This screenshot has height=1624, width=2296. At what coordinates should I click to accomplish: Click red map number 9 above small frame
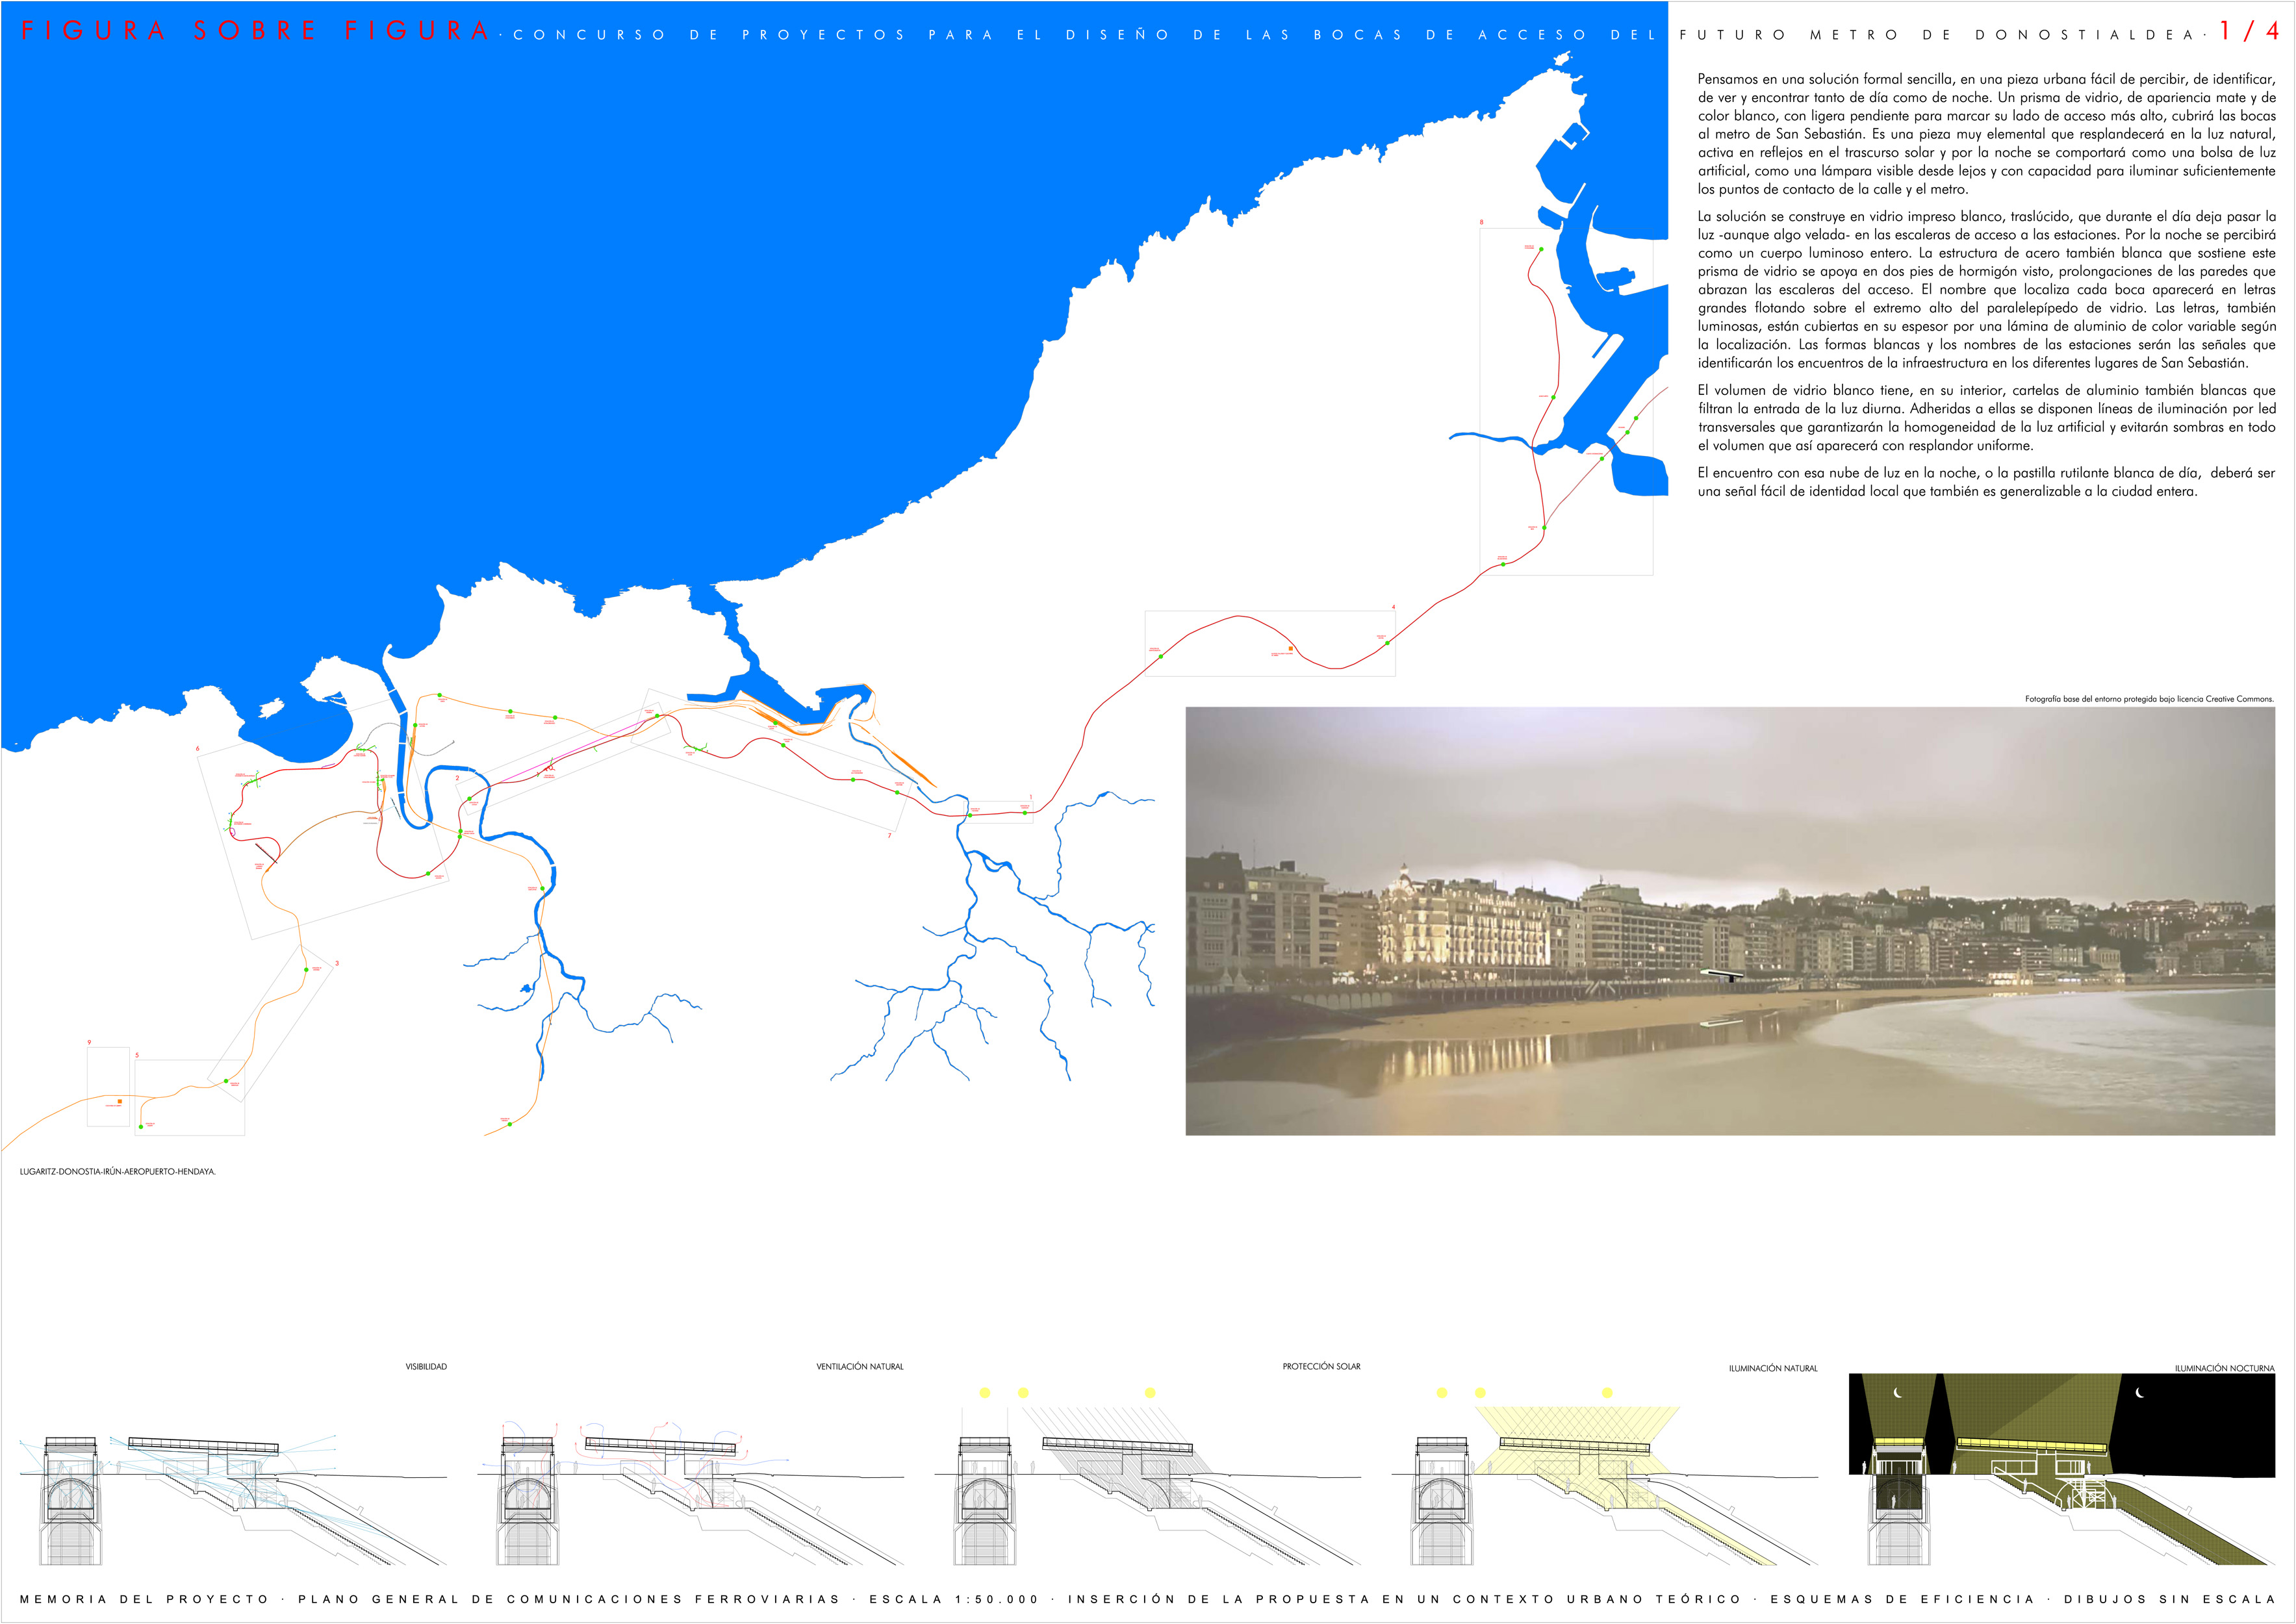pyautogui.click(x=89, y=1042)
